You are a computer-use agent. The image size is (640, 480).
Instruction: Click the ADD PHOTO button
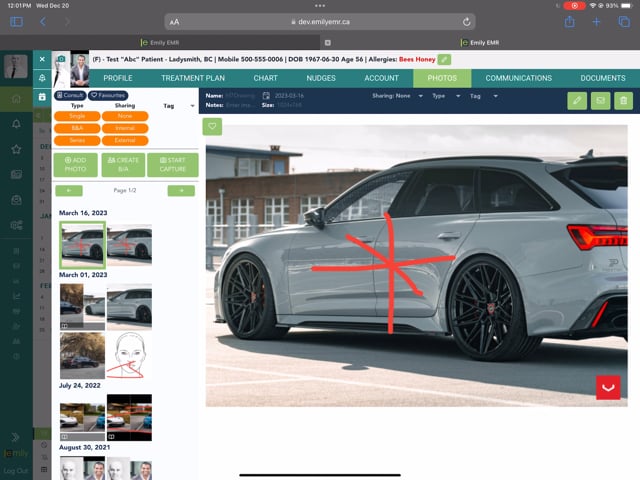pyautogui.click(x=76, y=165)
